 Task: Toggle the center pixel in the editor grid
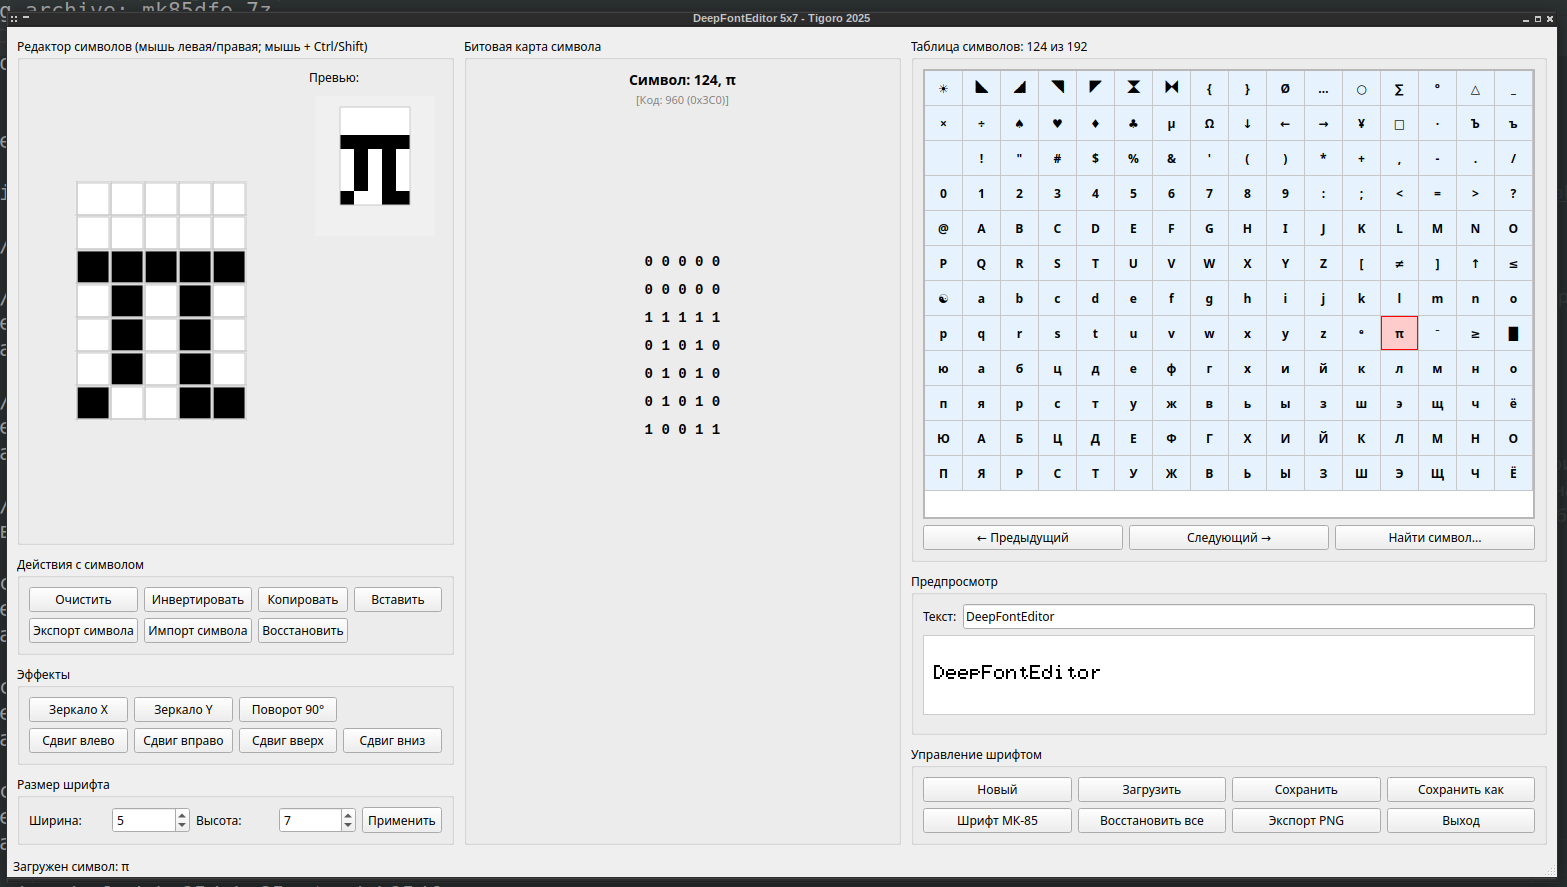click(x=161, y=301)
